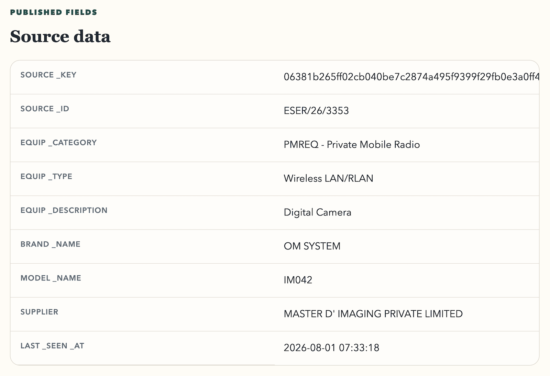
Task: Select the PUBLISHED FIELDS label
Action: pyautogui.click(x=54, y=12)
